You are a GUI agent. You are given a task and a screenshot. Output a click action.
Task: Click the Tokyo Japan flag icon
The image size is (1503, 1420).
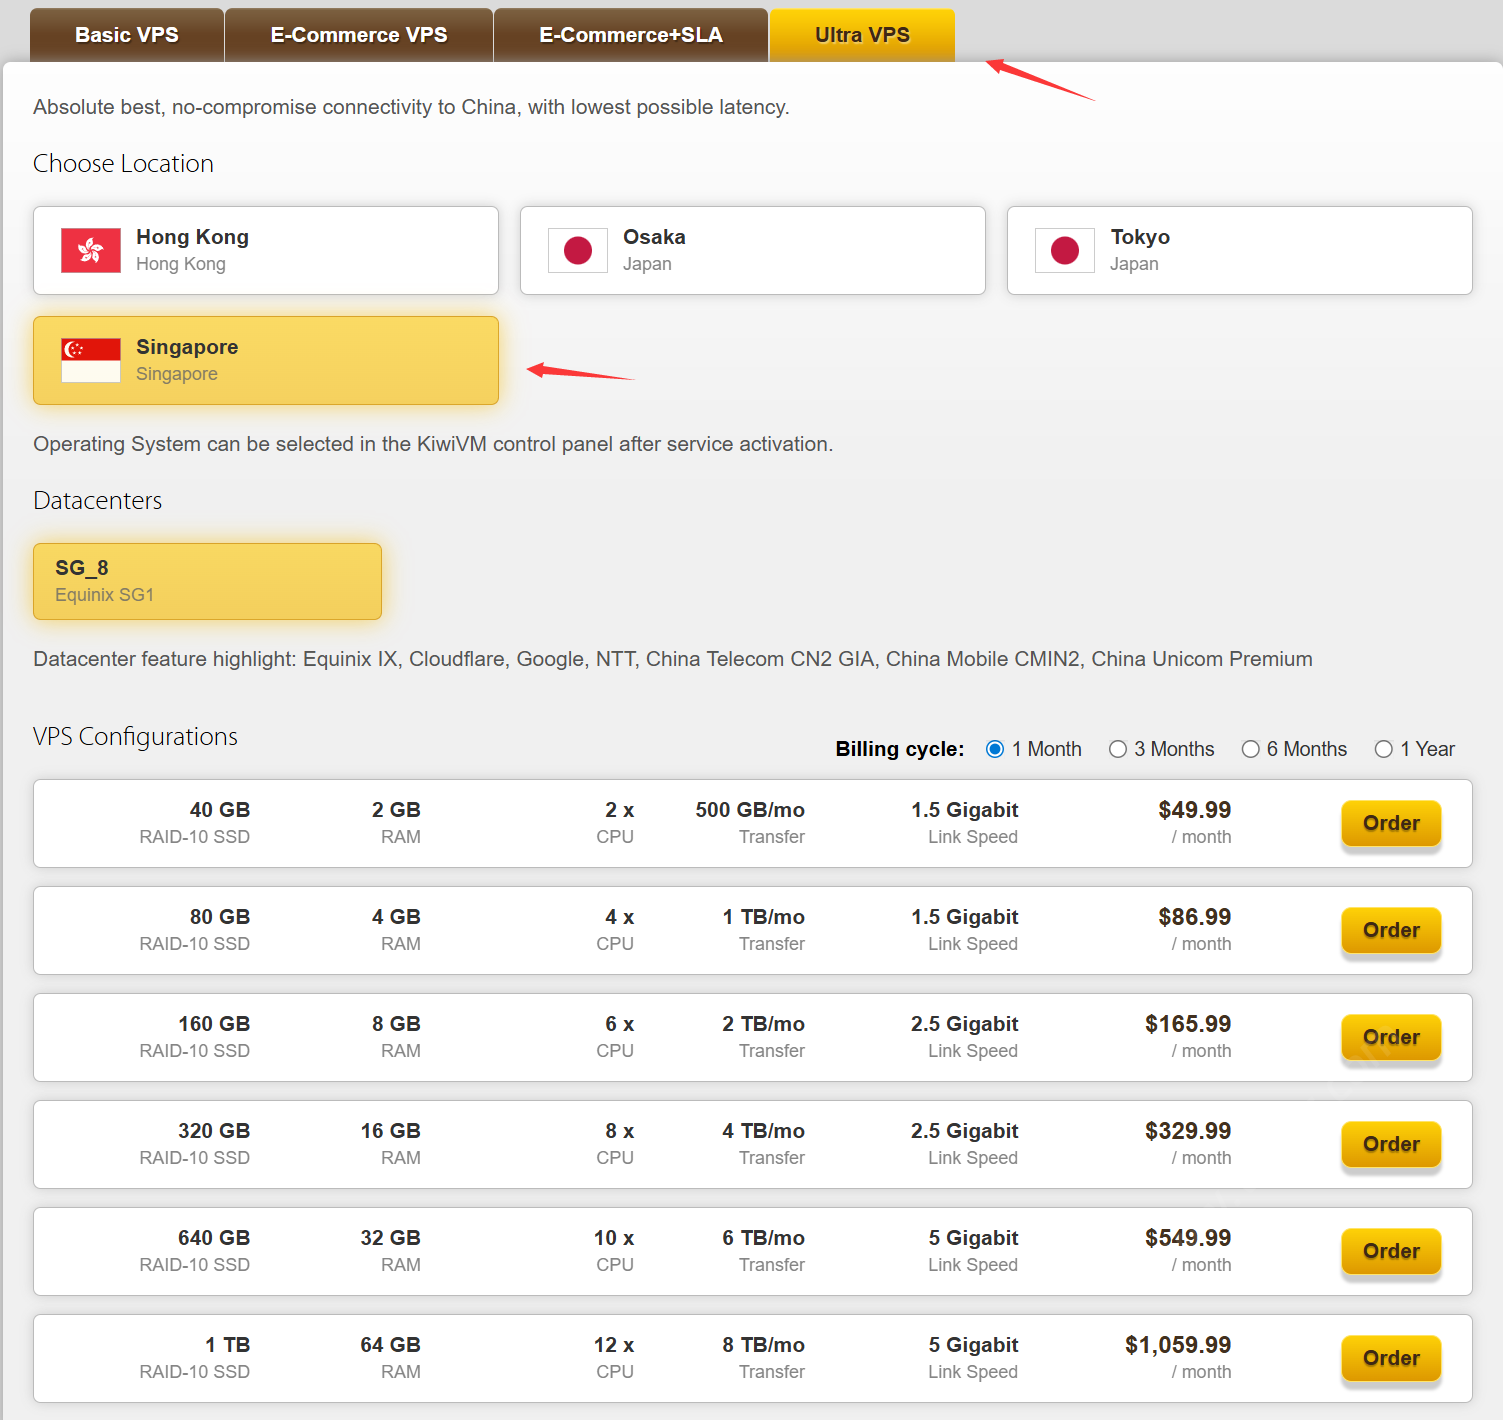[x=1065, y=250]
